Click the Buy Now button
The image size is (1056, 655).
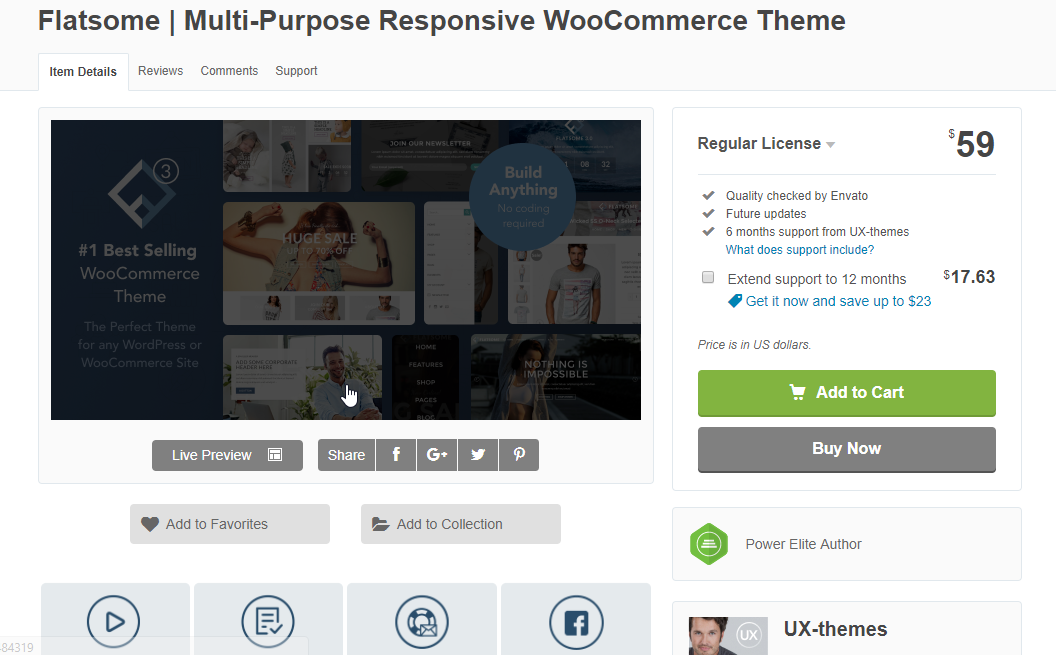pos(847,449)
